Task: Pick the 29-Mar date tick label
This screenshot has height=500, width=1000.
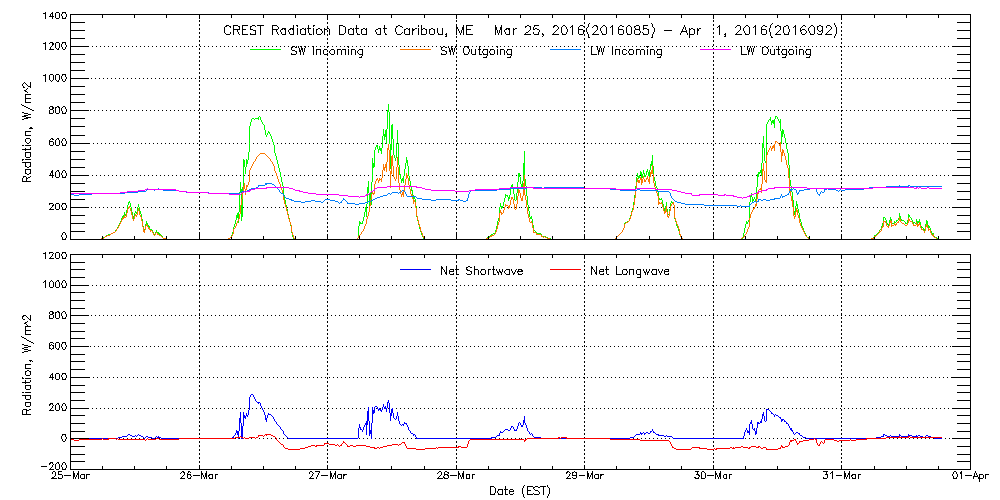Action: coord(585,477)
